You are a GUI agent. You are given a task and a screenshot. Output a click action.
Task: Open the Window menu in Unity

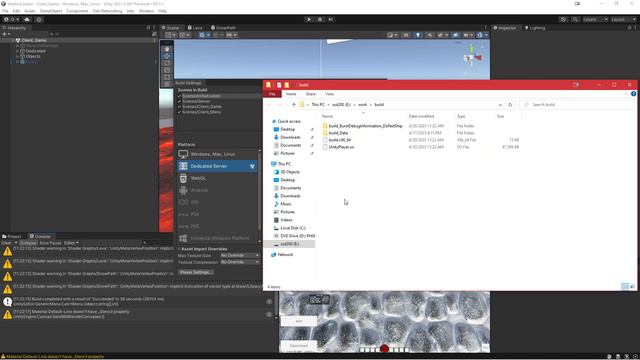point(146,11)
